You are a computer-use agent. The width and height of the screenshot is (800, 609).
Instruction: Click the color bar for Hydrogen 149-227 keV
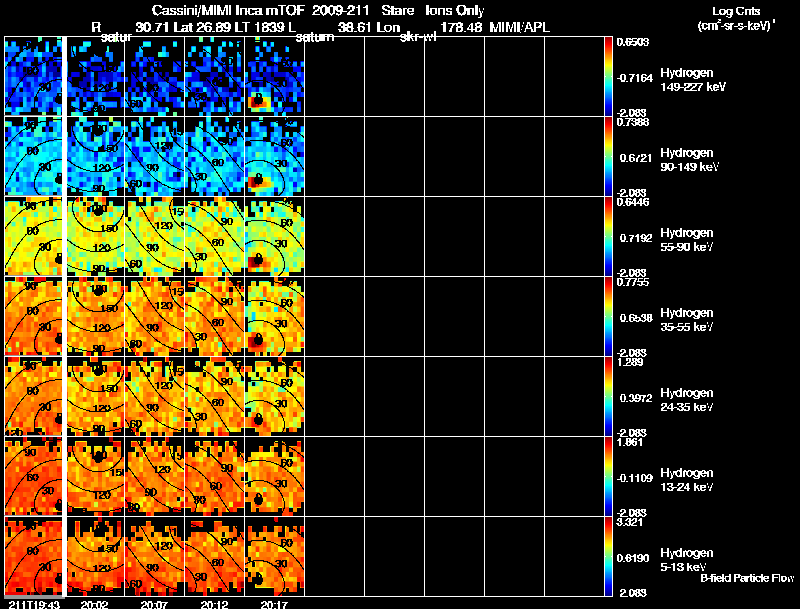610,77
